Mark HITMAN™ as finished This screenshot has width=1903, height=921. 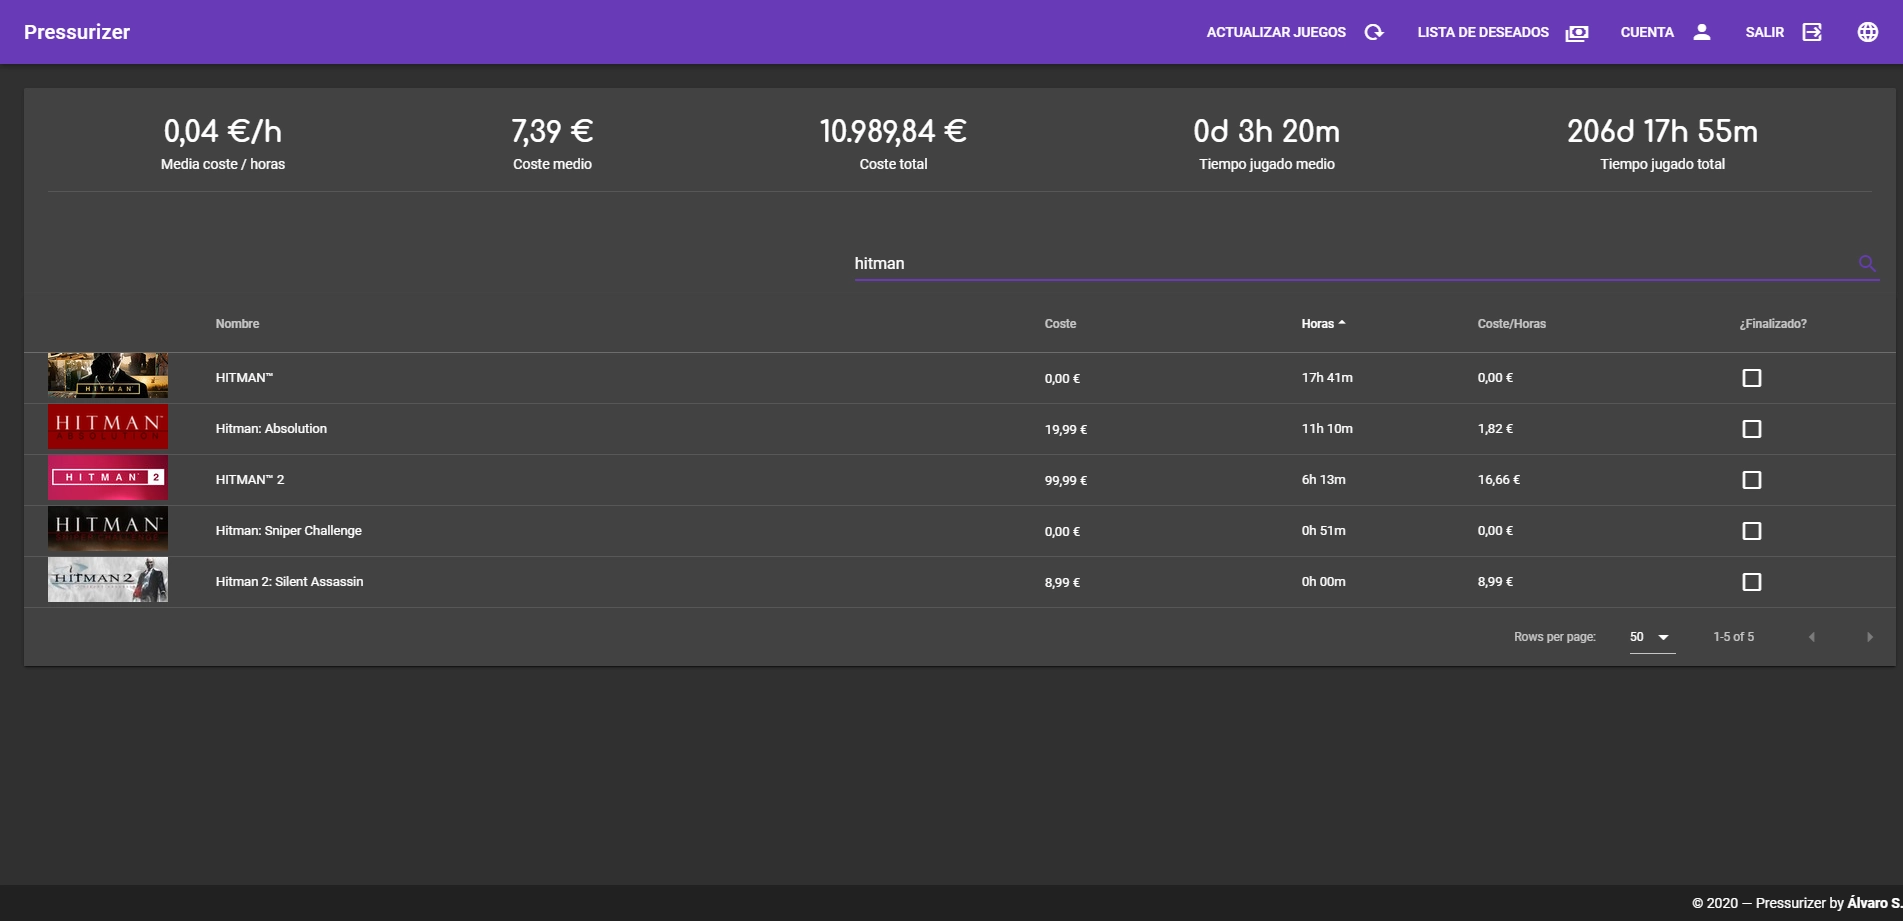[x=1751, y=378]
